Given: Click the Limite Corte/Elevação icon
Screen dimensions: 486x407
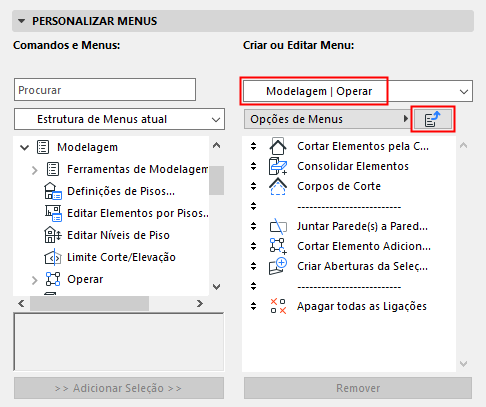Looking at the screenshot, I should coord(53,257).
